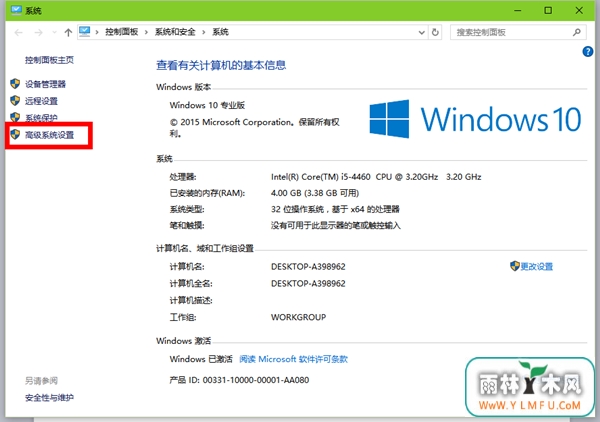Click the computer icon in address bar
The height and width of the screenshot is (422, 600).
click(x=85, y=32)
